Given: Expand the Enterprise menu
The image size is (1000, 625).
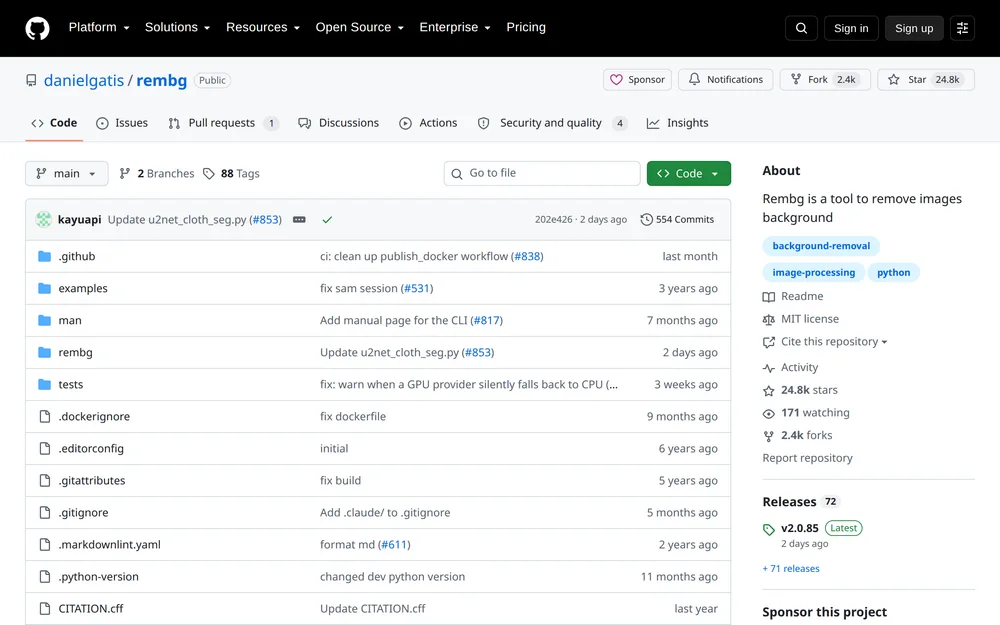Looking at the screenshot, I should pyautogui.click(x=455, y=27).
